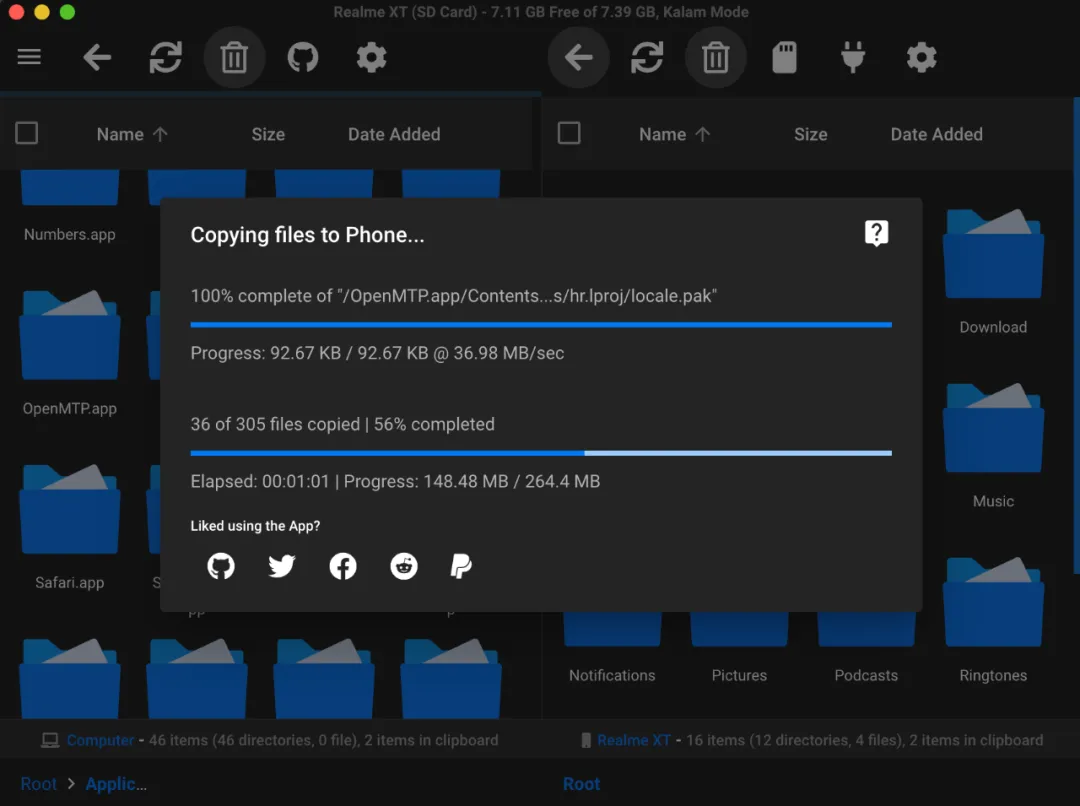Viewport: 1080px width, 806px height.
Task: Click the window title showing Realme XT storage
Action: [541, 12]
